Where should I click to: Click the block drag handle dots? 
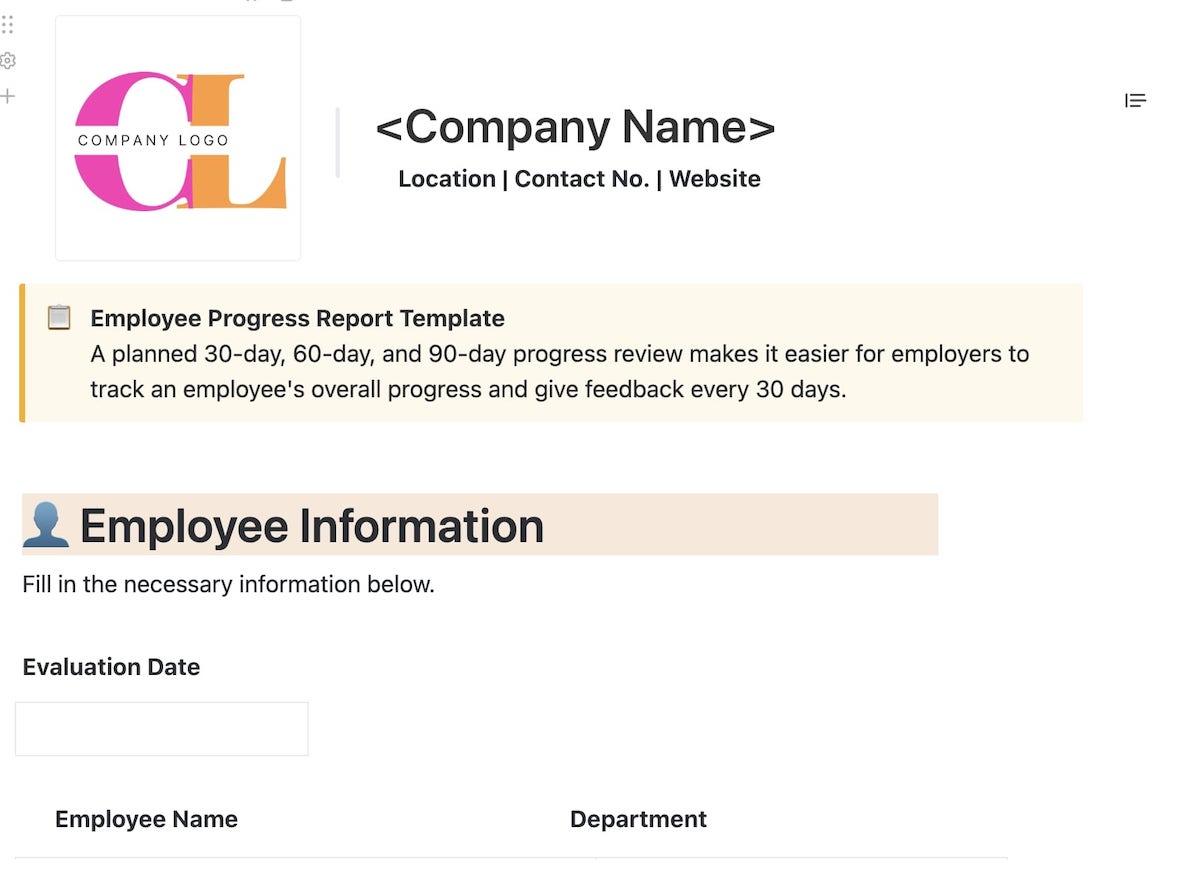(x=7, y=25)
